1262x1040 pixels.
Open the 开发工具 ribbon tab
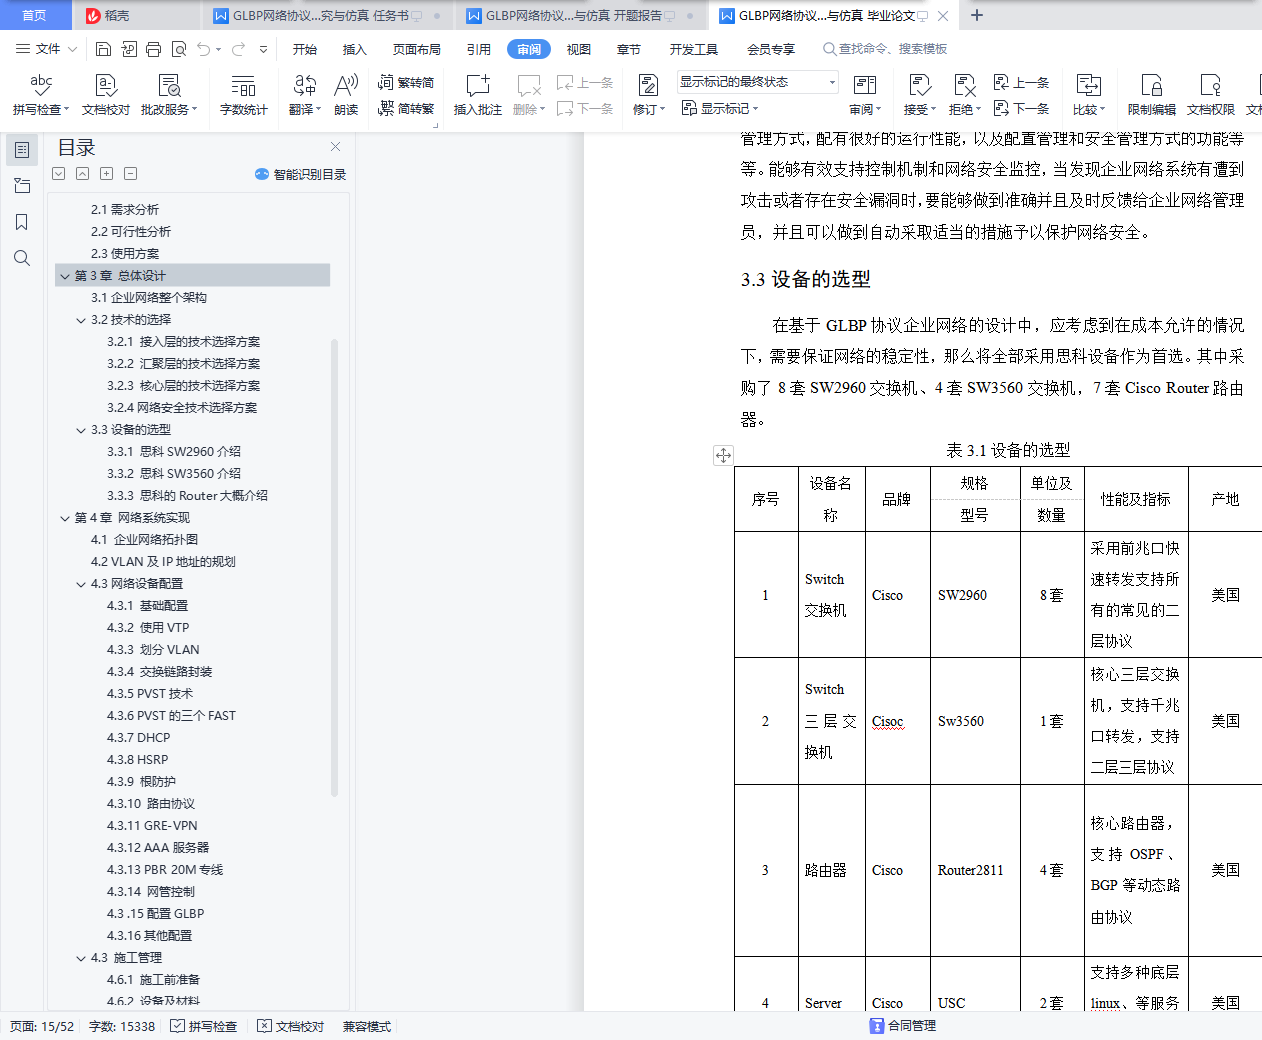tap(694, 49)
